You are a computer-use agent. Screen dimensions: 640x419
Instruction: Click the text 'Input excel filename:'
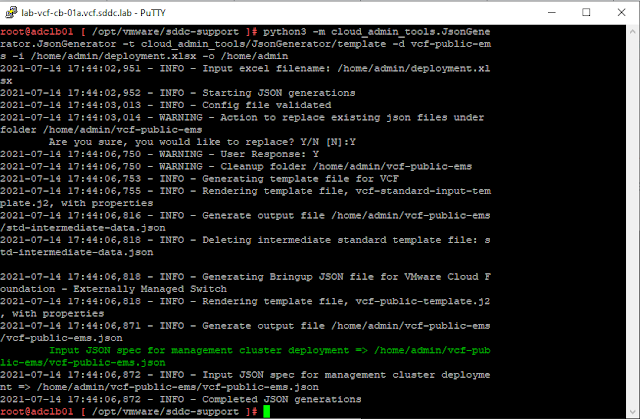[x=267, y=68]
